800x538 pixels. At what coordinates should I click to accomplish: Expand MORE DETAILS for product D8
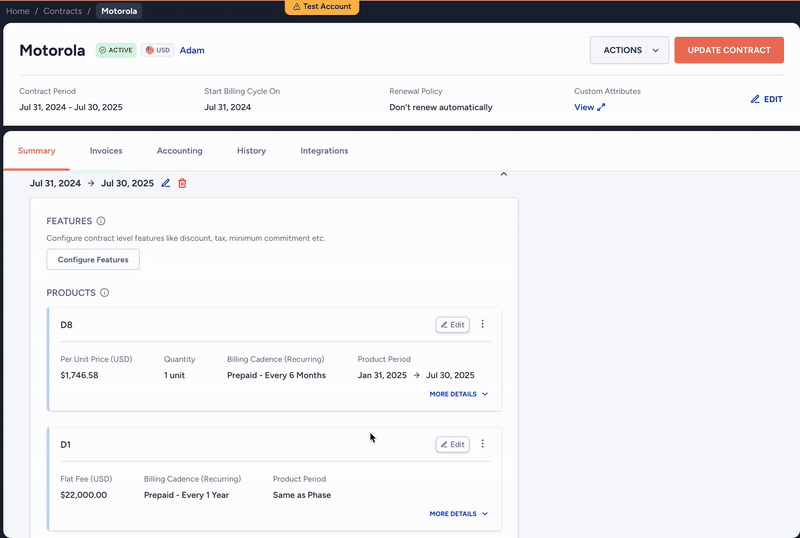point(459,394)
